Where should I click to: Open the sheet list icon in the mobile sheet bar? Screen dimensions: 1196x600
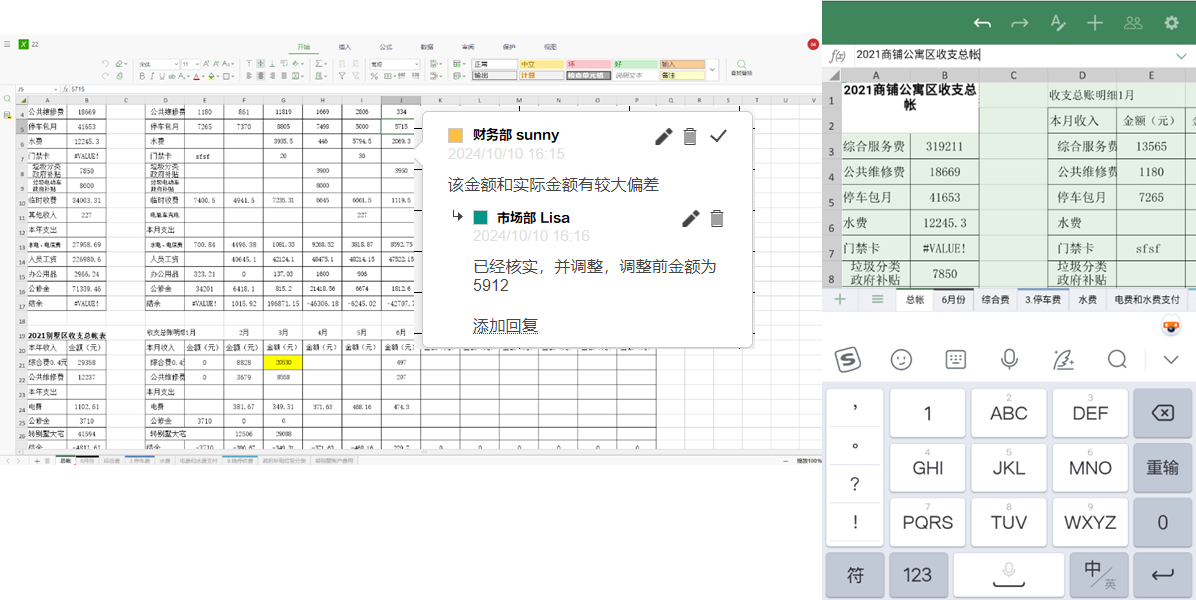(x=877, y=300)
